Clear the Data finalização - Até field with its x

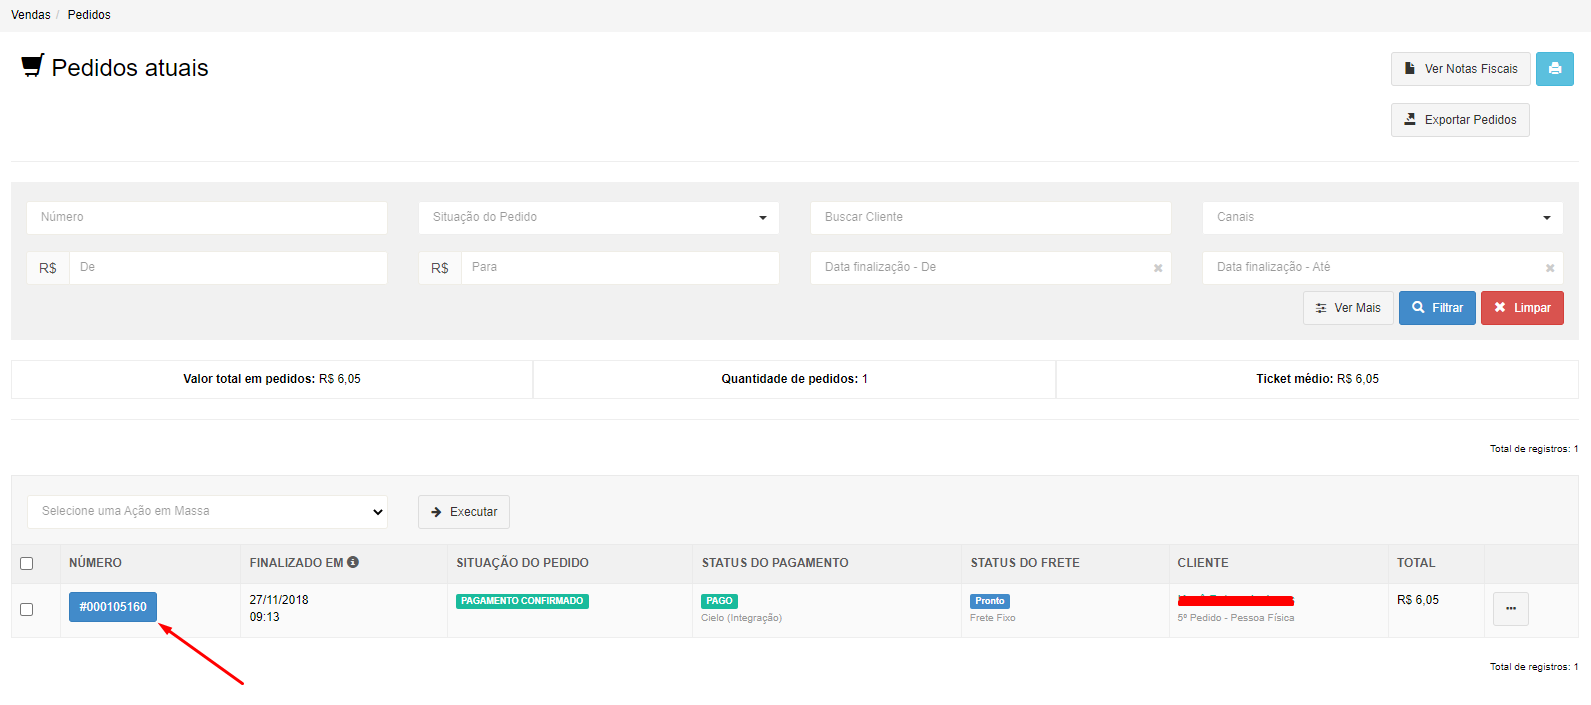point(1550,268)
